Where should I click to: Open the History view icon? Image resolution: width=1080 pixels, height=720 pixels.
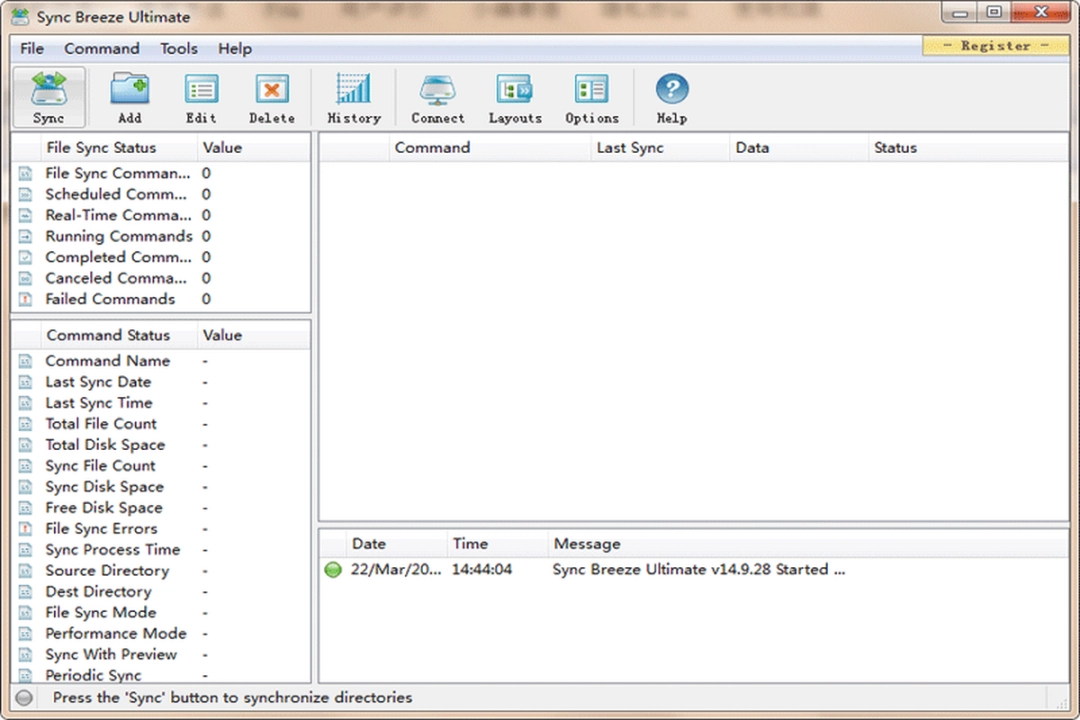[353, 95]
